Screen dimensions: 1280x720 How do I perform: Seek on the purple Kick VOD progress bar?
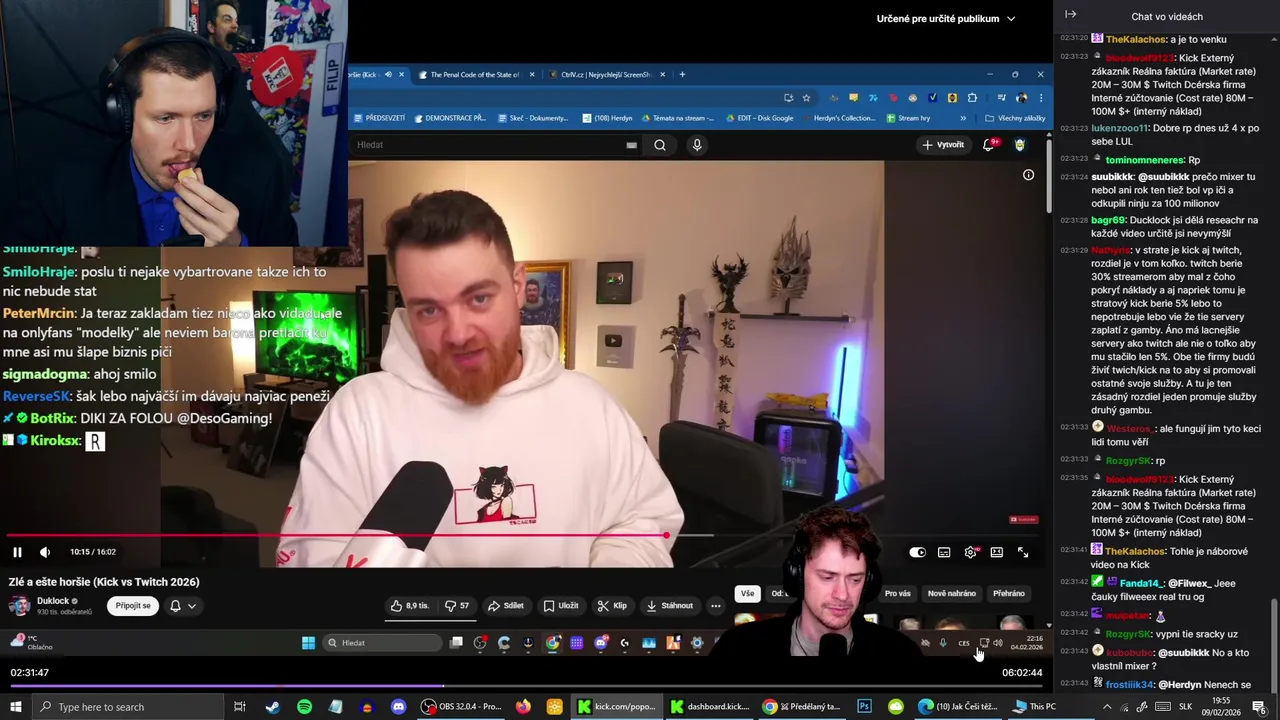point(526,687)
